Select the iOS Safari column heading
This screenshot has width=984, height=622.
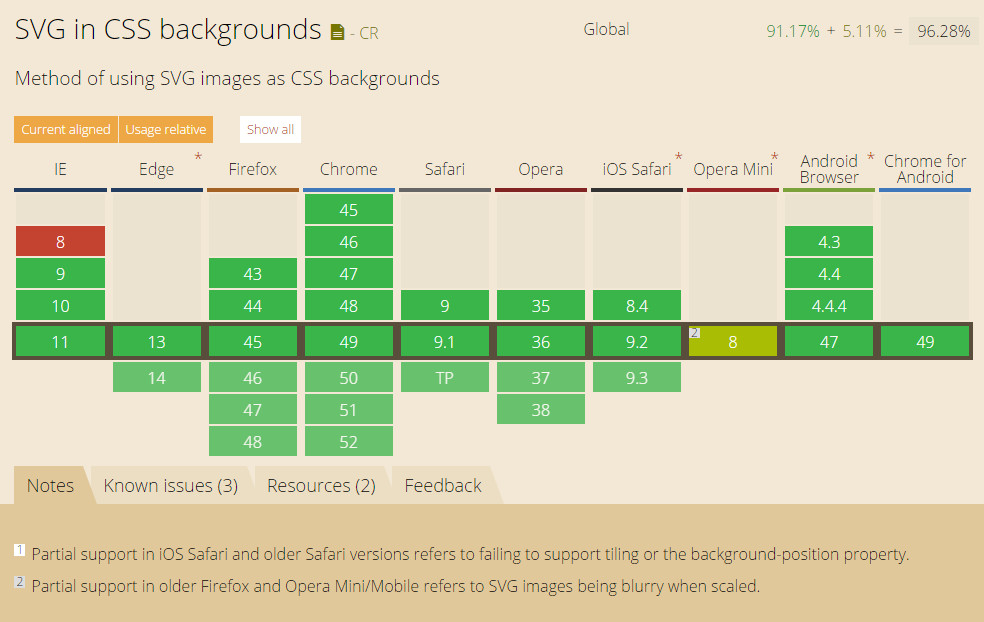(636, 169)
